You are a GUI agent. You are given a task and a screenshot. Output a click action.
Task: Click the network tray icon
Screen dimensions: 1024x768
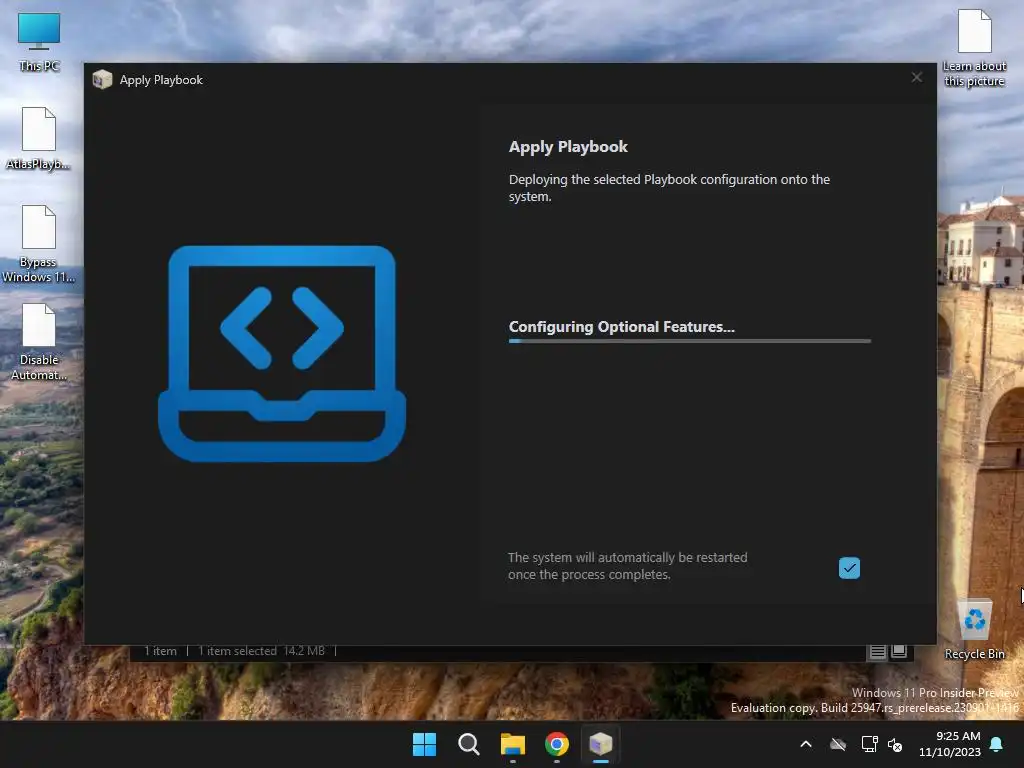[x=869, y=744]
